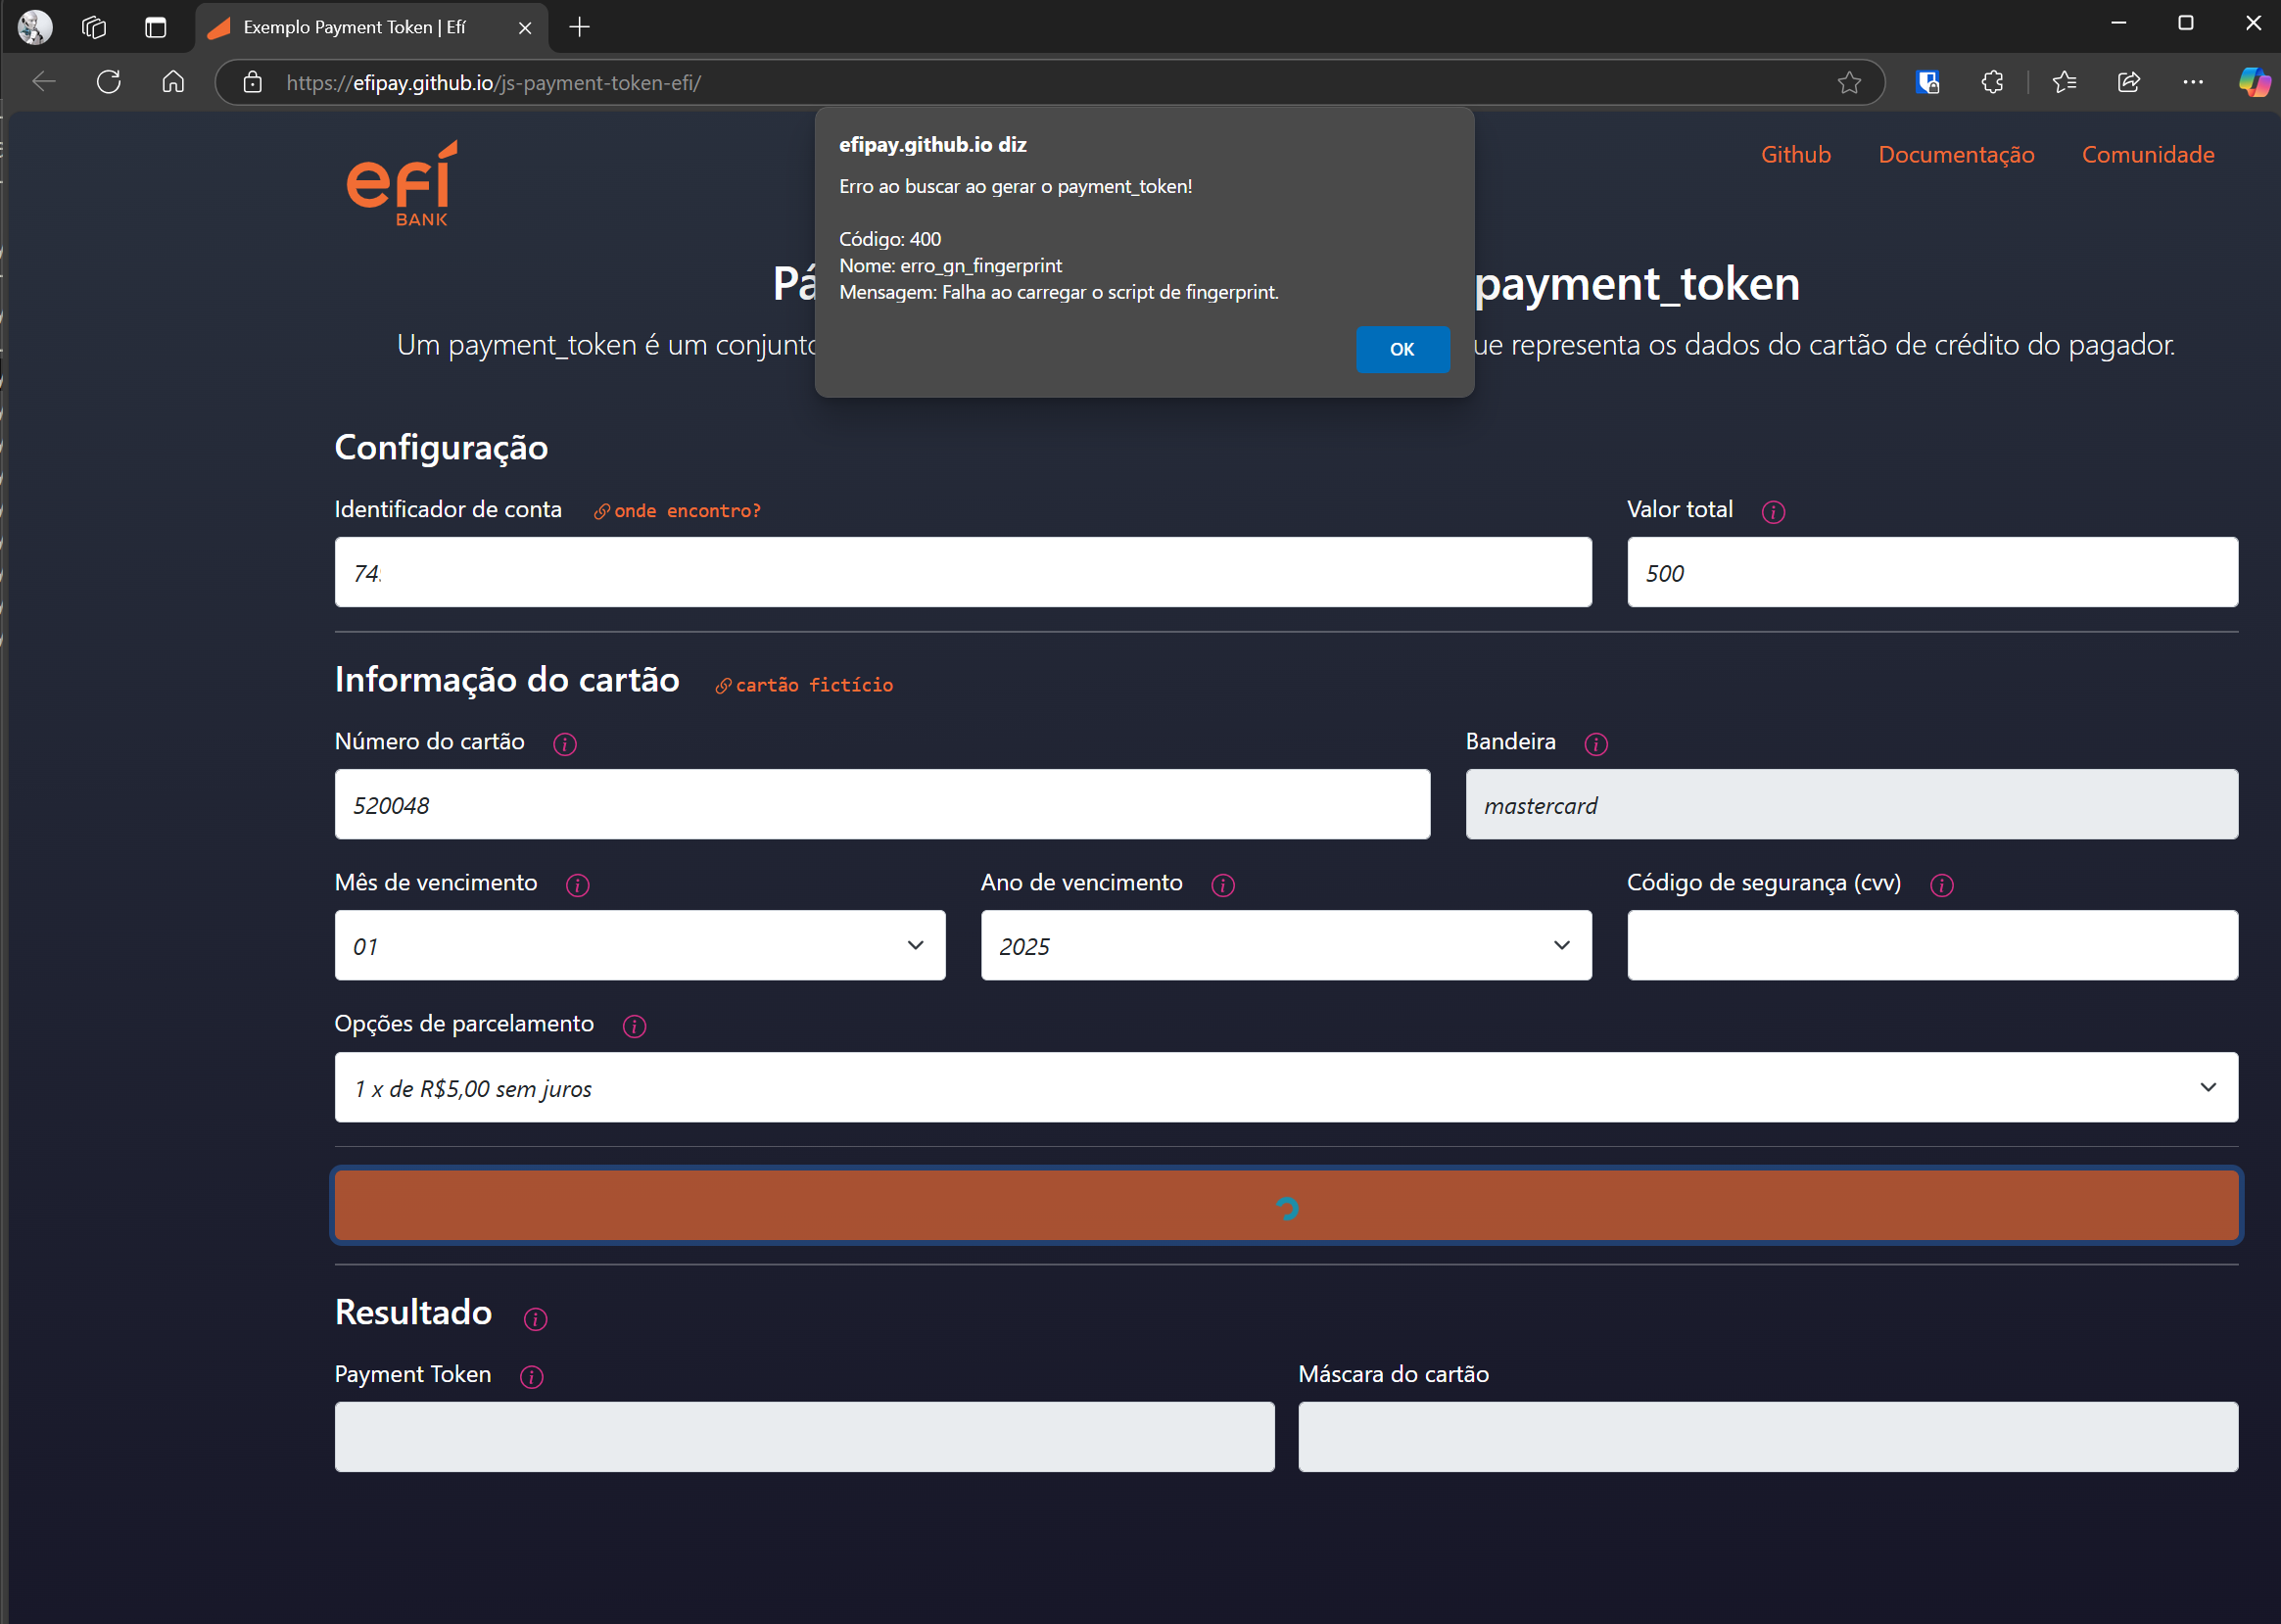Show info for Bandeira

(x=1596, y=744)
